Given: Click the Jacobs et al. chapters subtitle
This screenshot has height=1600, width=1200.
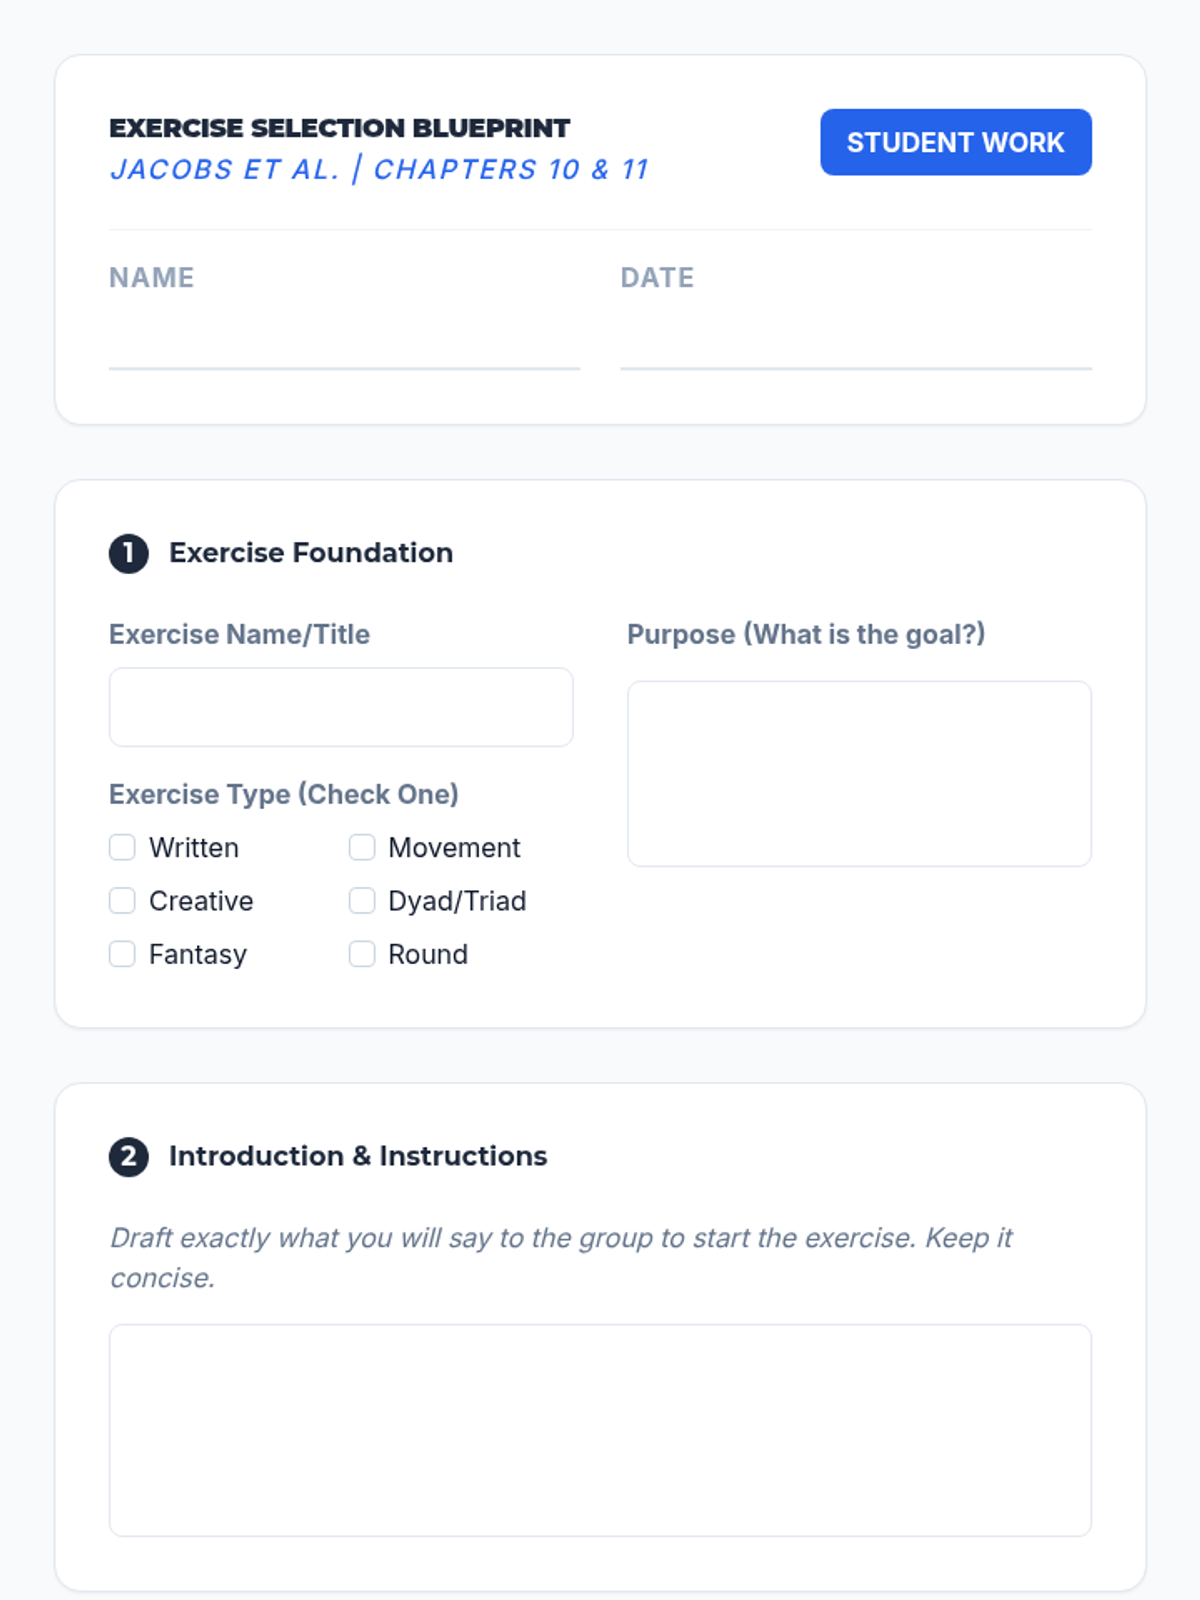Looking at the screenshot, I should (x=380, y=170).
